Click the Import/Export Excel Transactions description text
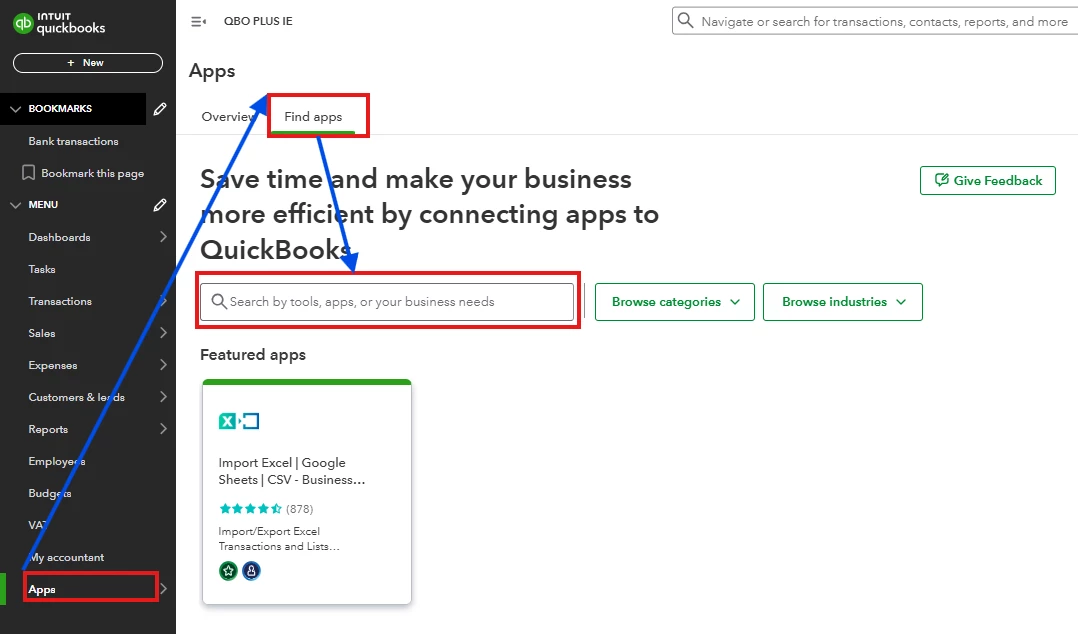The width and height of the screenshot is (1078, 634). (x=279, y=538)
